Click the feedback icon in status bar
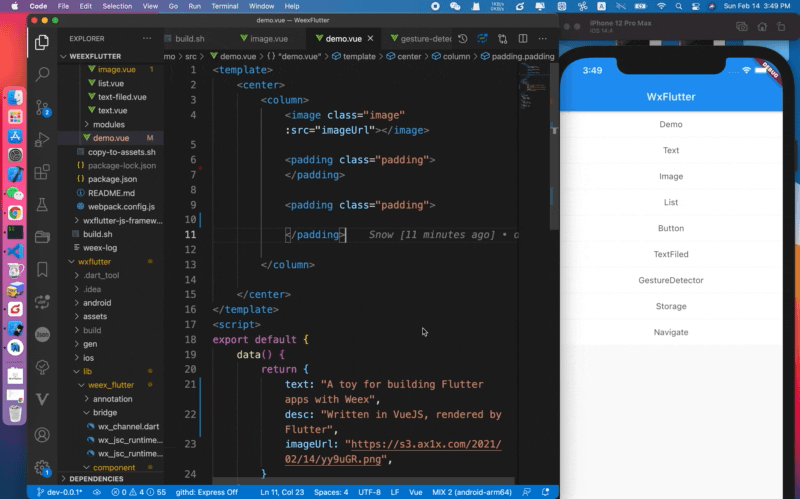 pos(527,492)
